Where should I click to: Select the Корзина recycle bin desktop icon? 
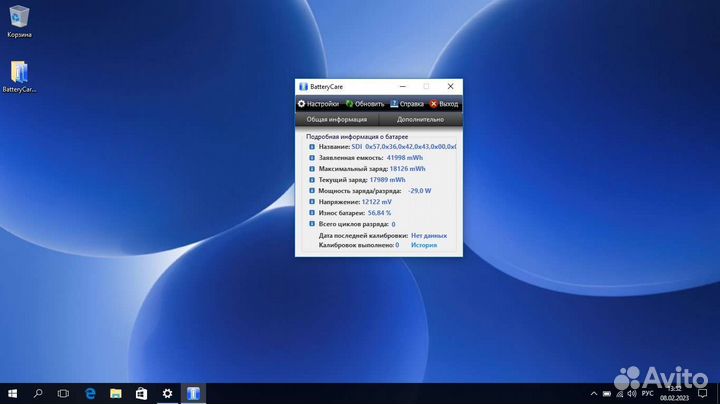(x=18, y=20)
